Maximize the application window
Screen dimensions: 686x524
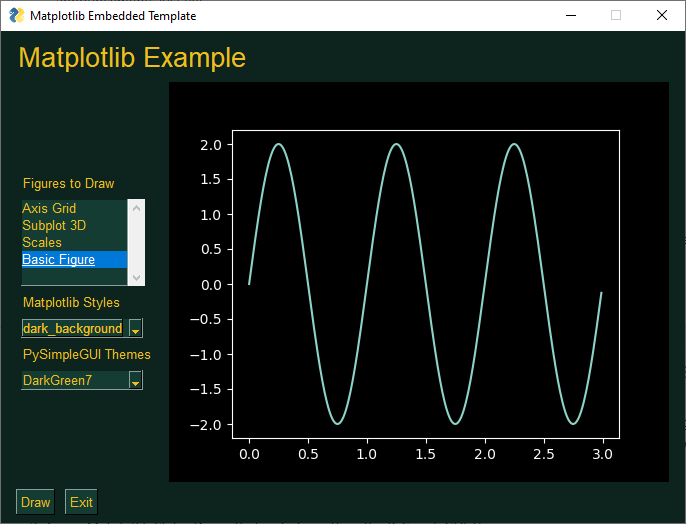coord(616,15)
